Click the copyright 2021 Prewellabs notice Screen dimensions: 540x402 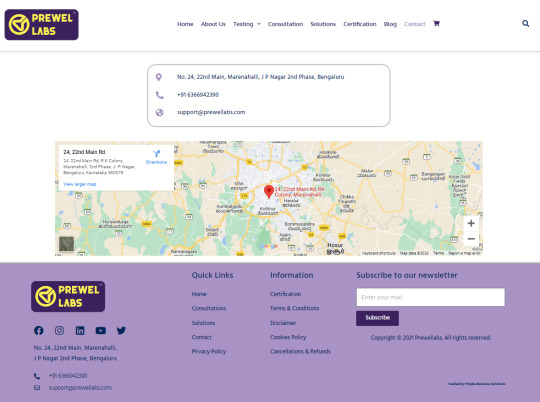point(431,338)
